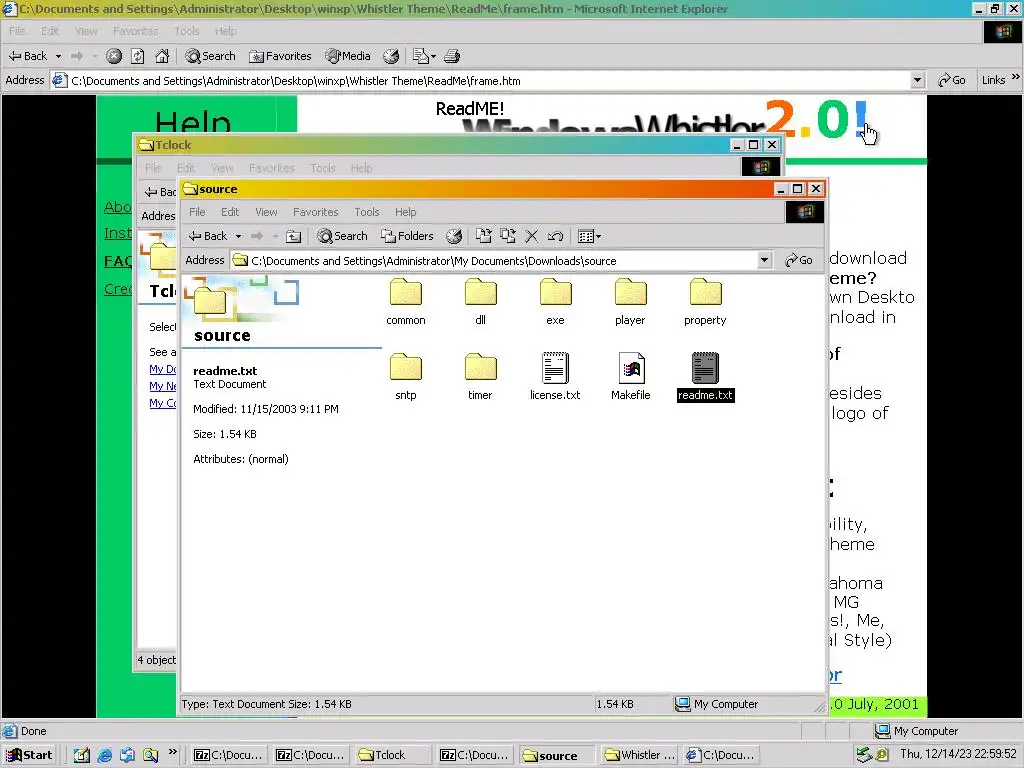Open Back history arrow in source window
Image resolution: width=1024 pixels, height=768 pixels.
(x=238, y=236)
